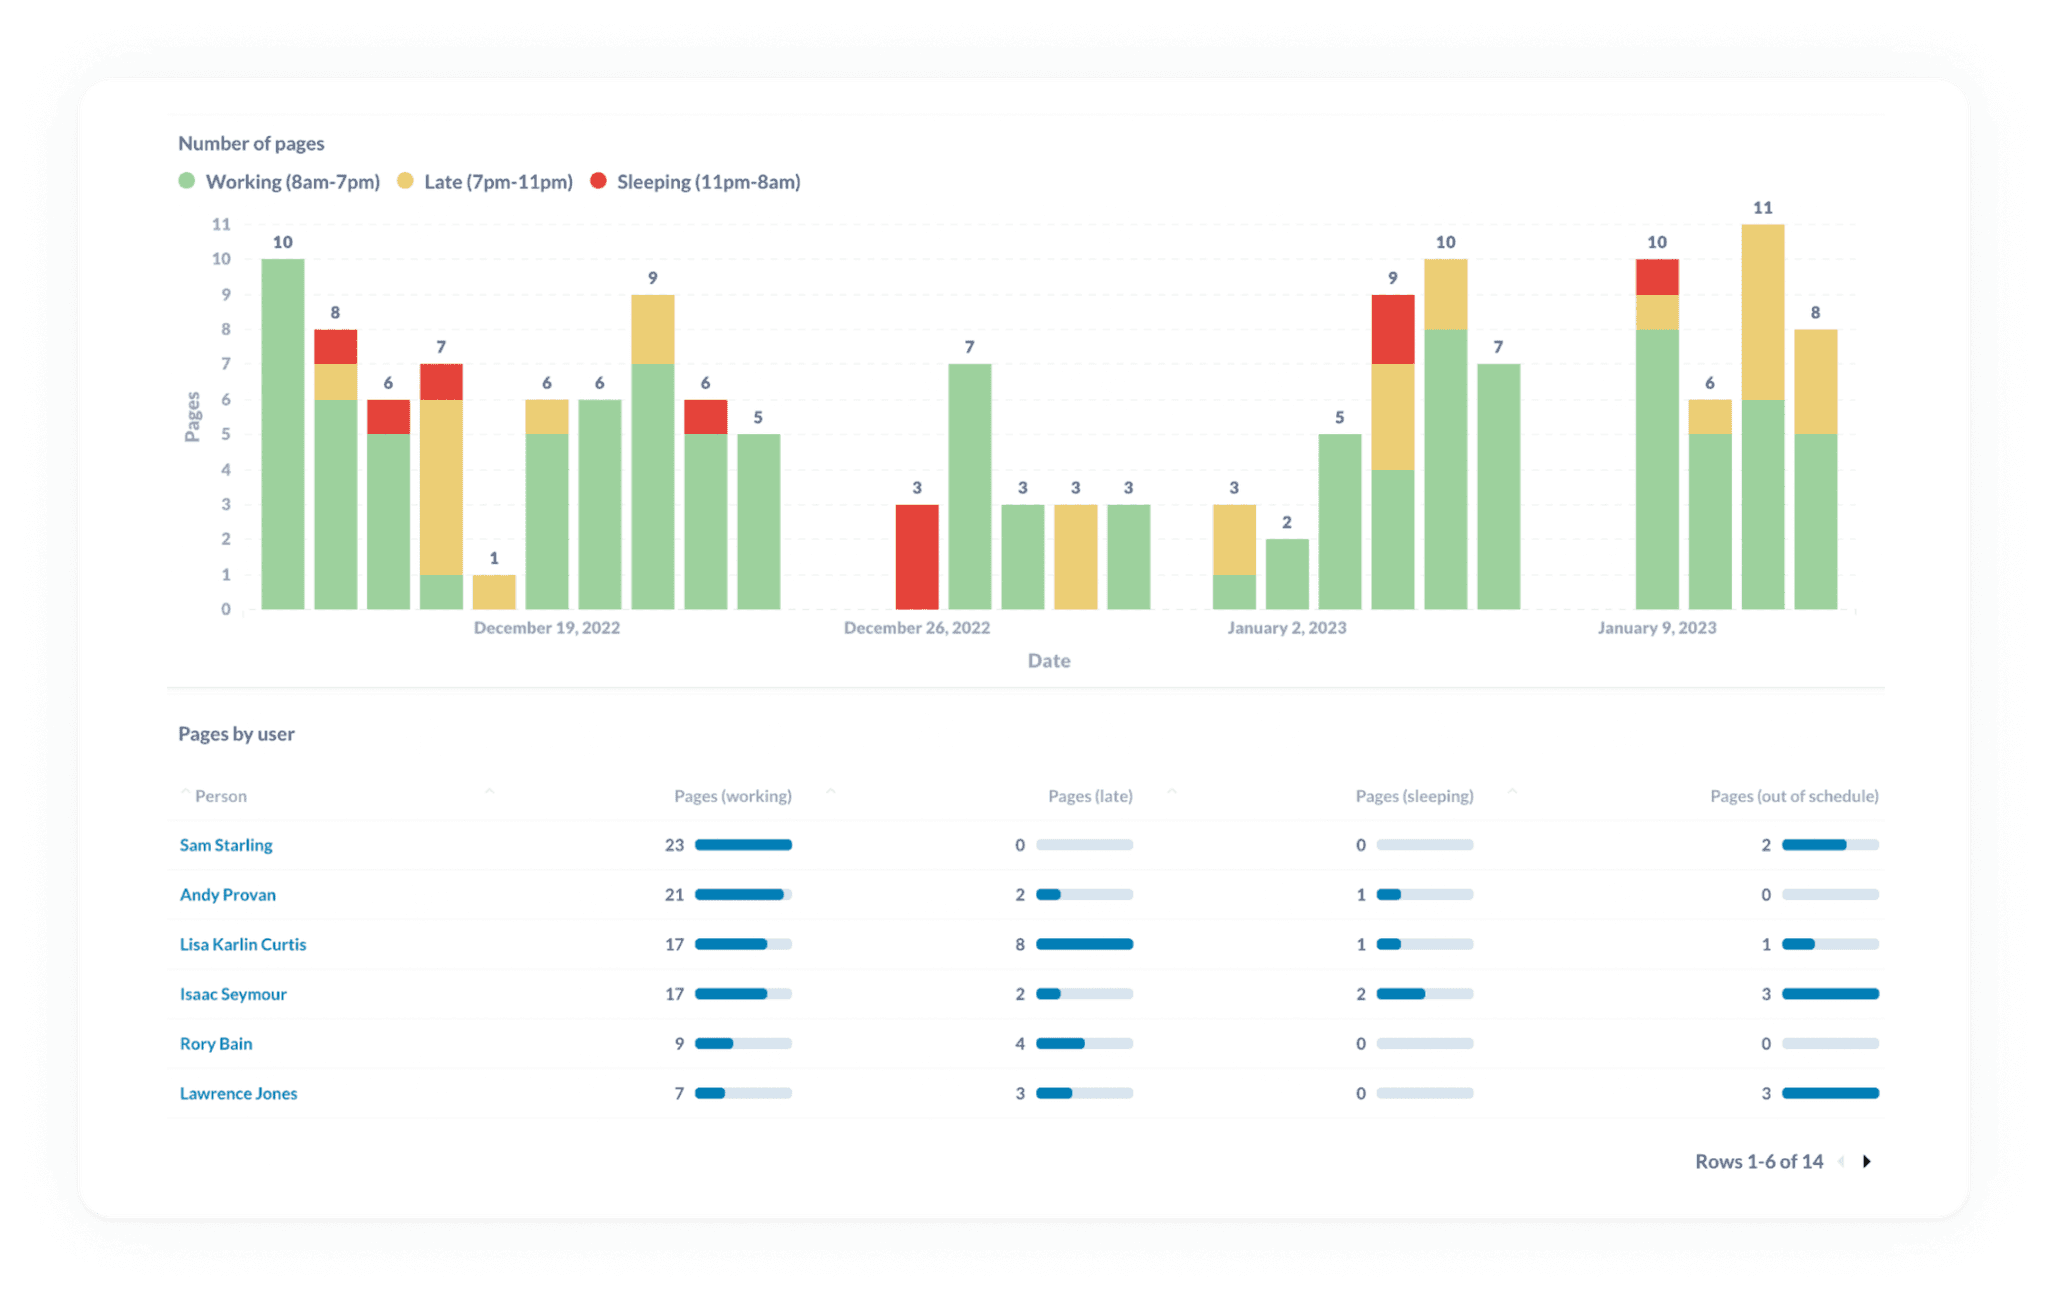Click Andy Provan's name in table
This screenshot has width=2048, height=1296.
point(228,895)
